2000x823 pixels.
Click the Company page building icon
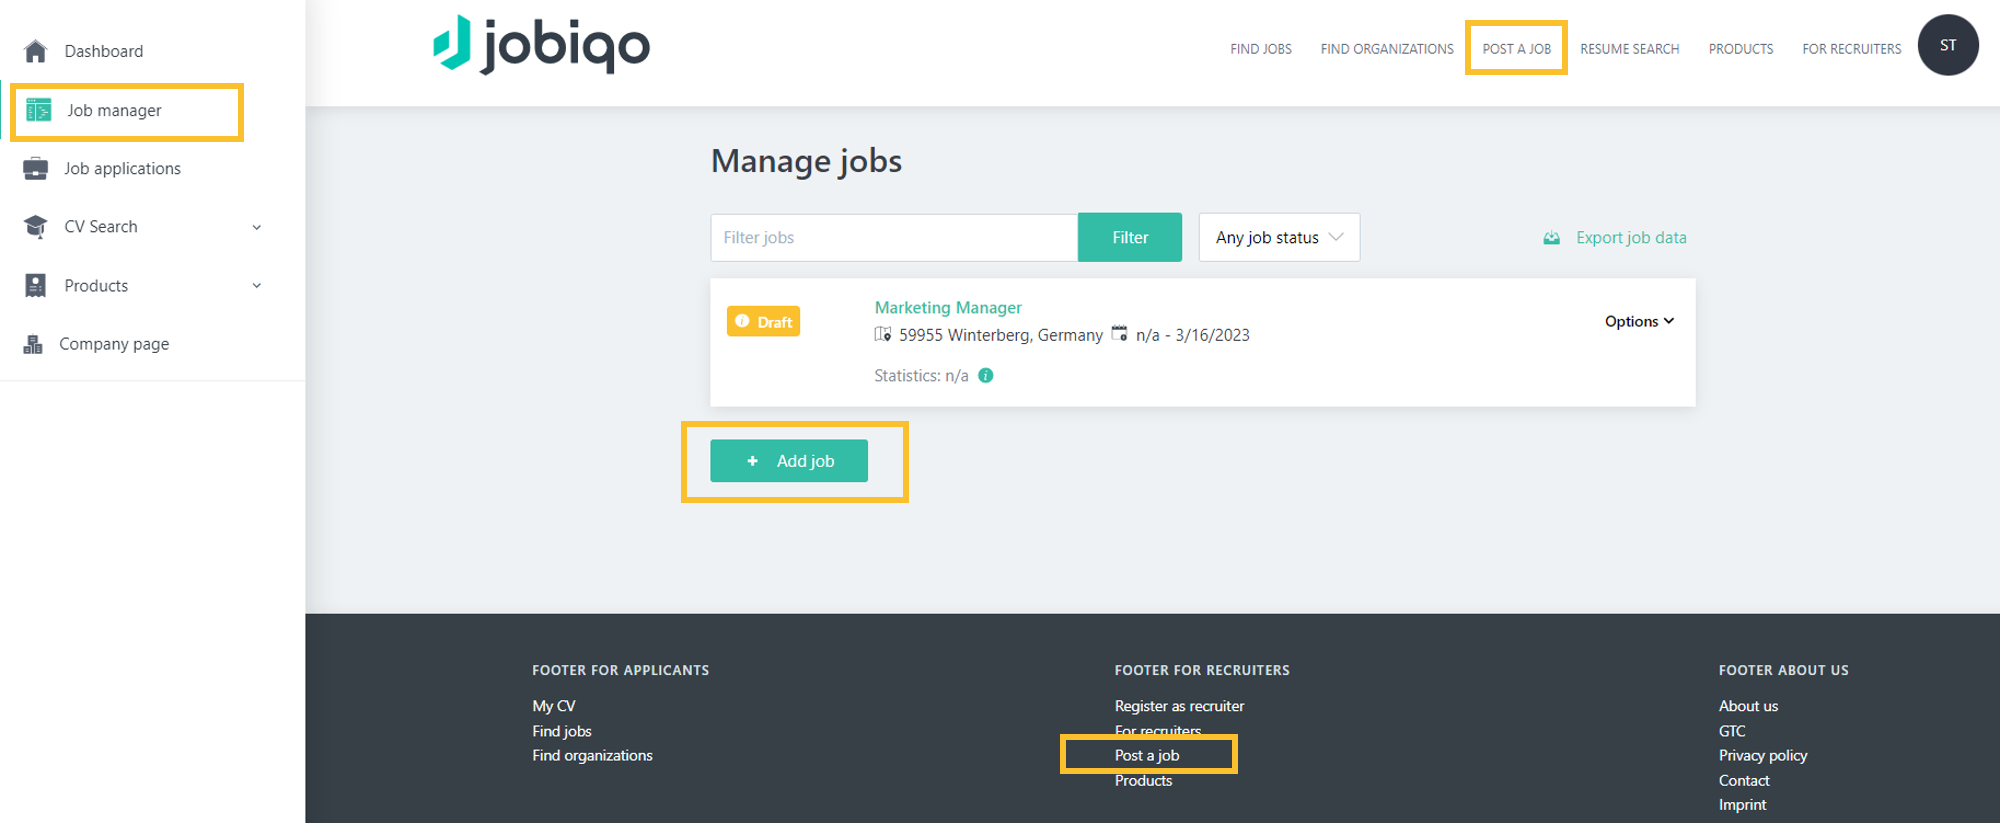pyautogui.click(x=33, y=344)
